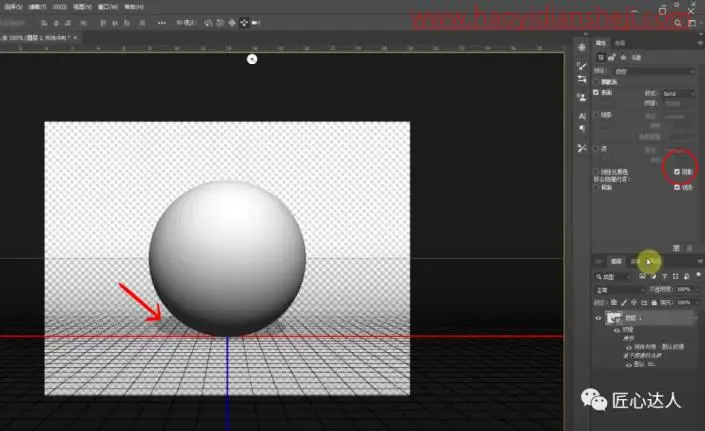Toggle the 线条 (Lines) checkbox

click(596, 116)
